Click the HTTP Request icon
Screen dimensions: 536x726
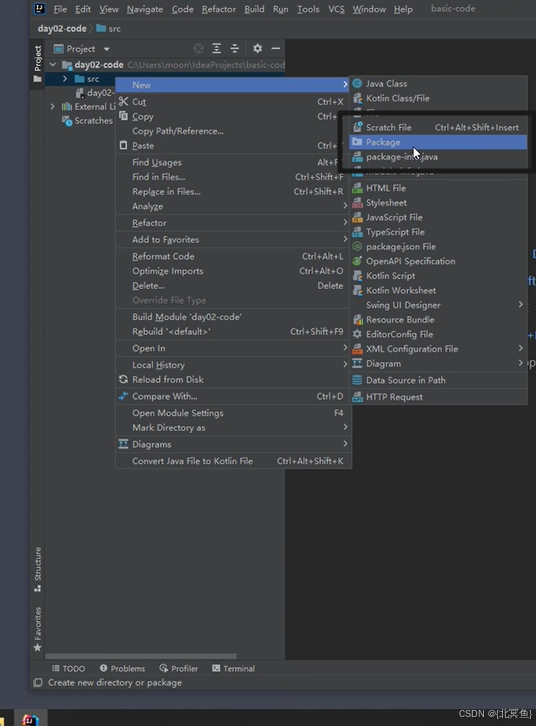coord(357,397)
